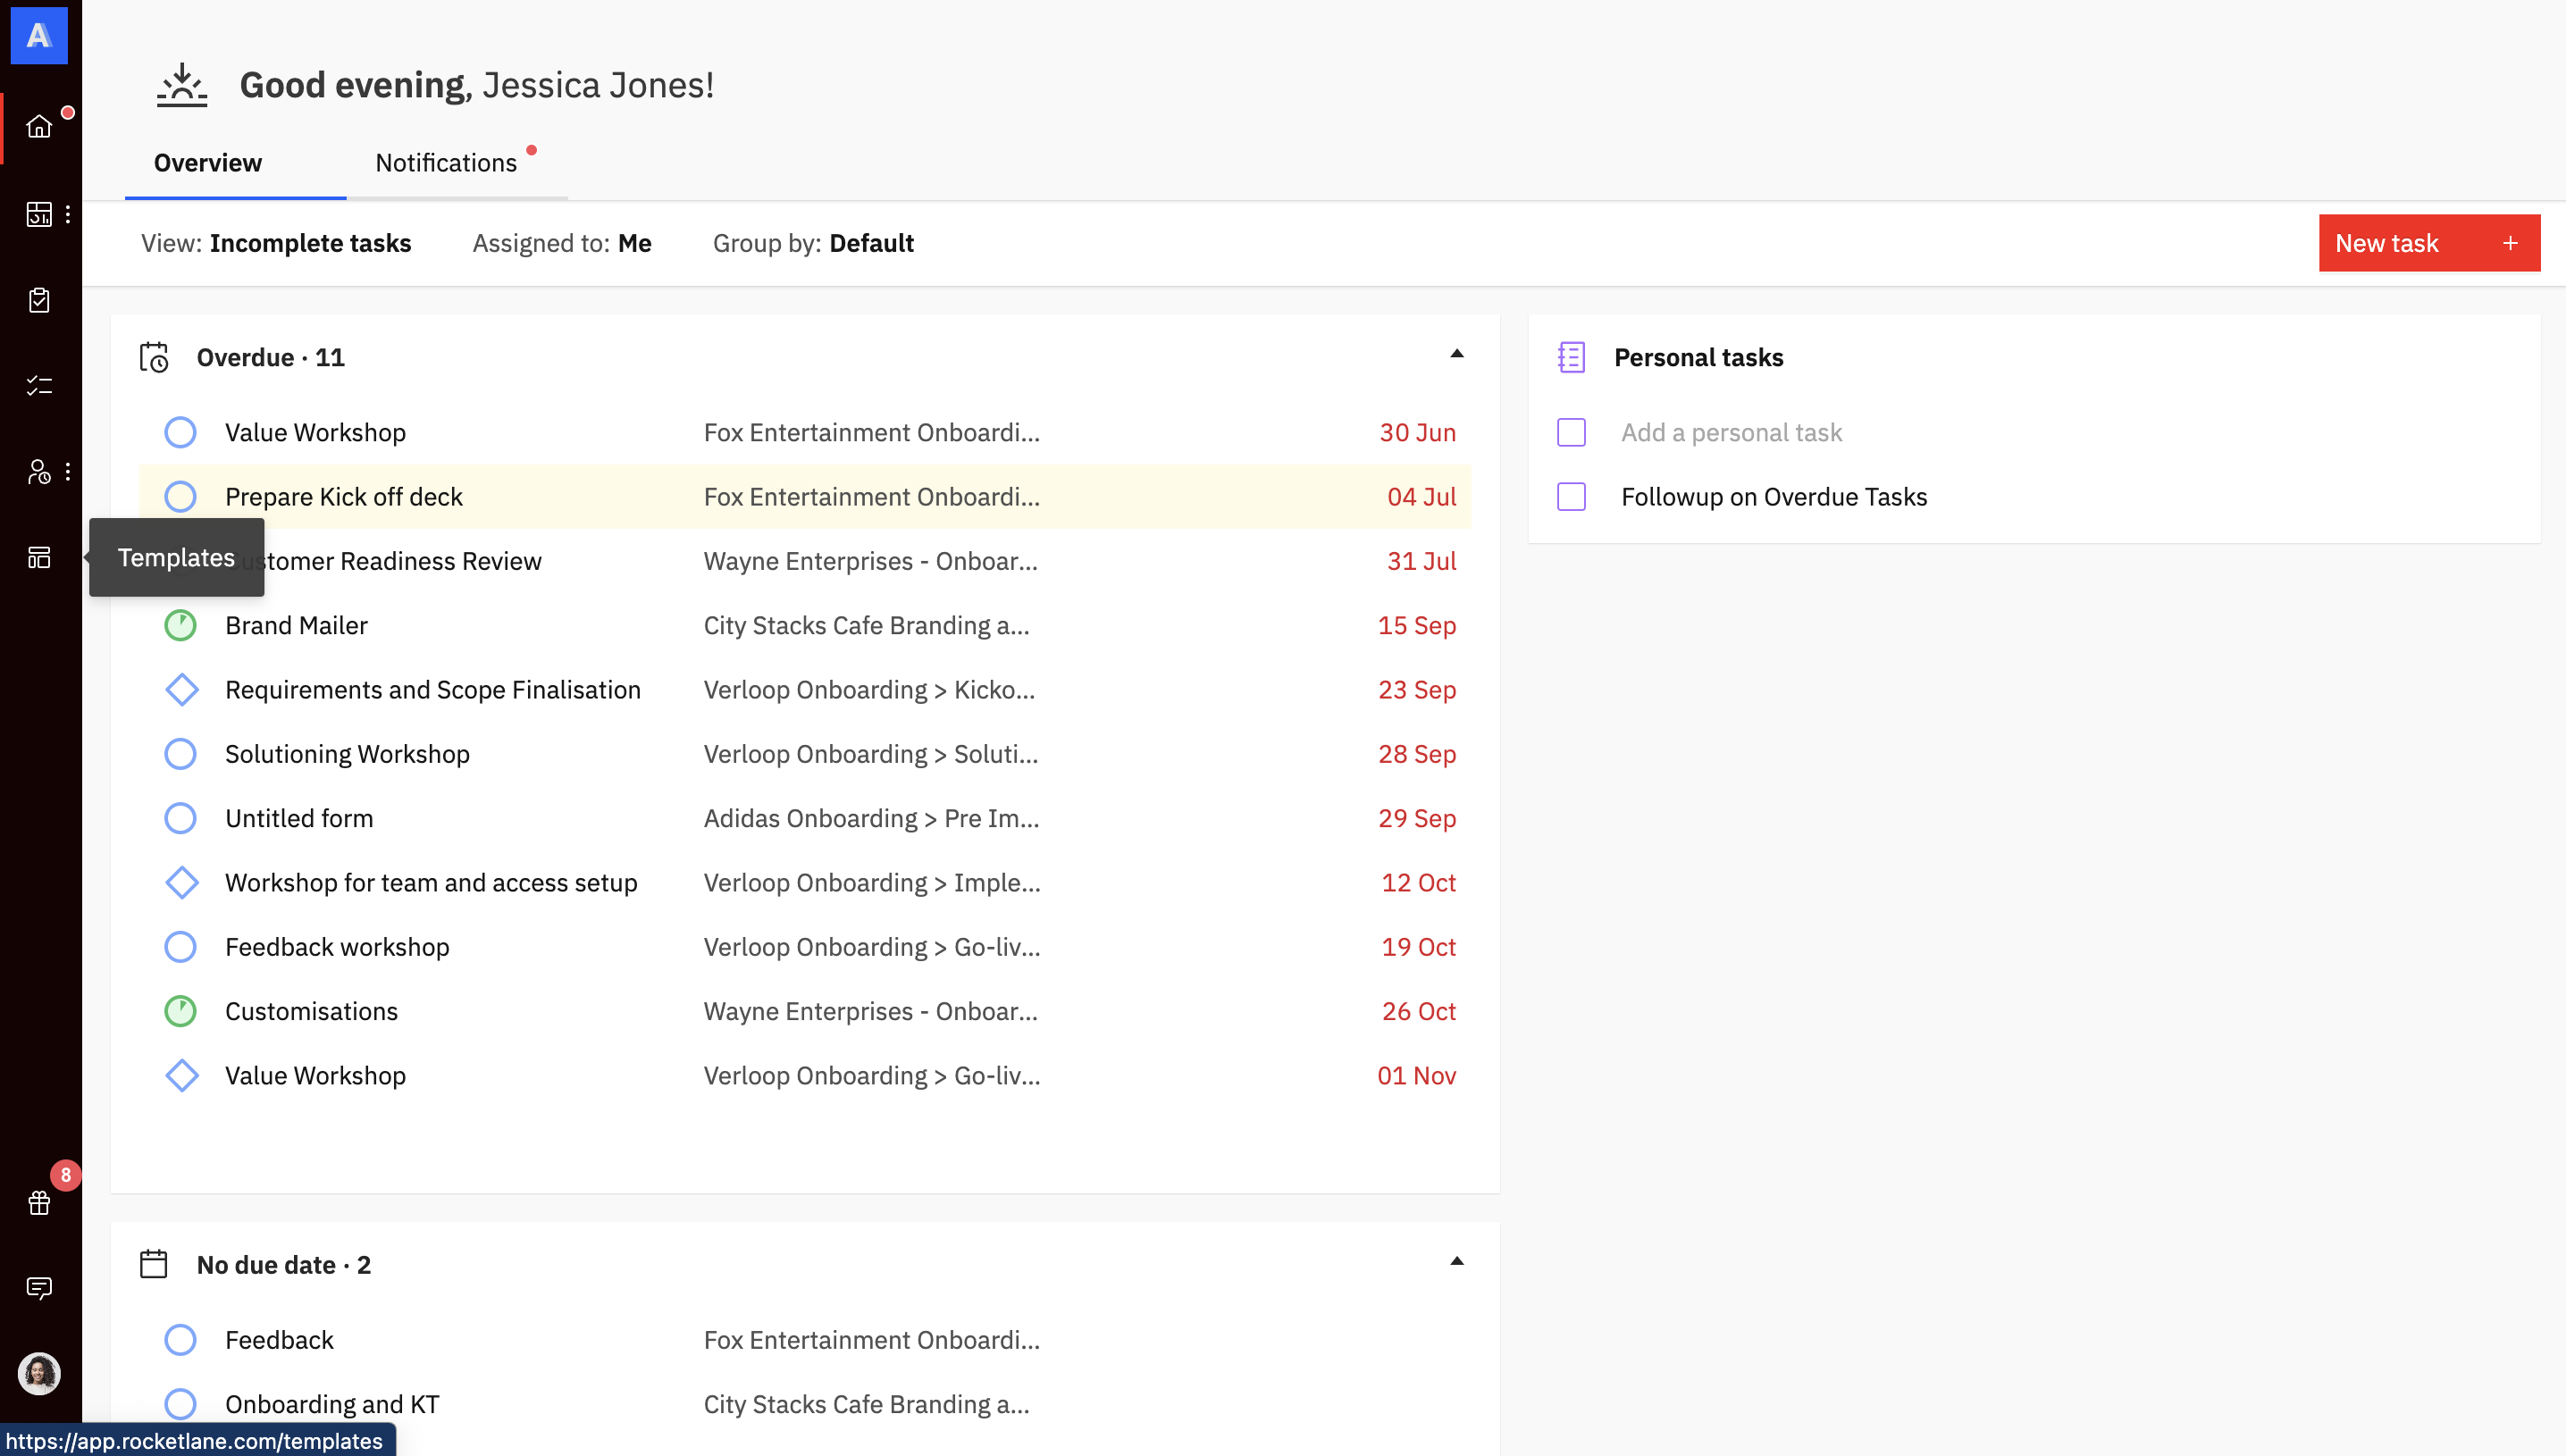Viewport: 2566px width, 1456px height.
Task: Click the user avatar in the sidebar
Action: tap(39, 1373)
